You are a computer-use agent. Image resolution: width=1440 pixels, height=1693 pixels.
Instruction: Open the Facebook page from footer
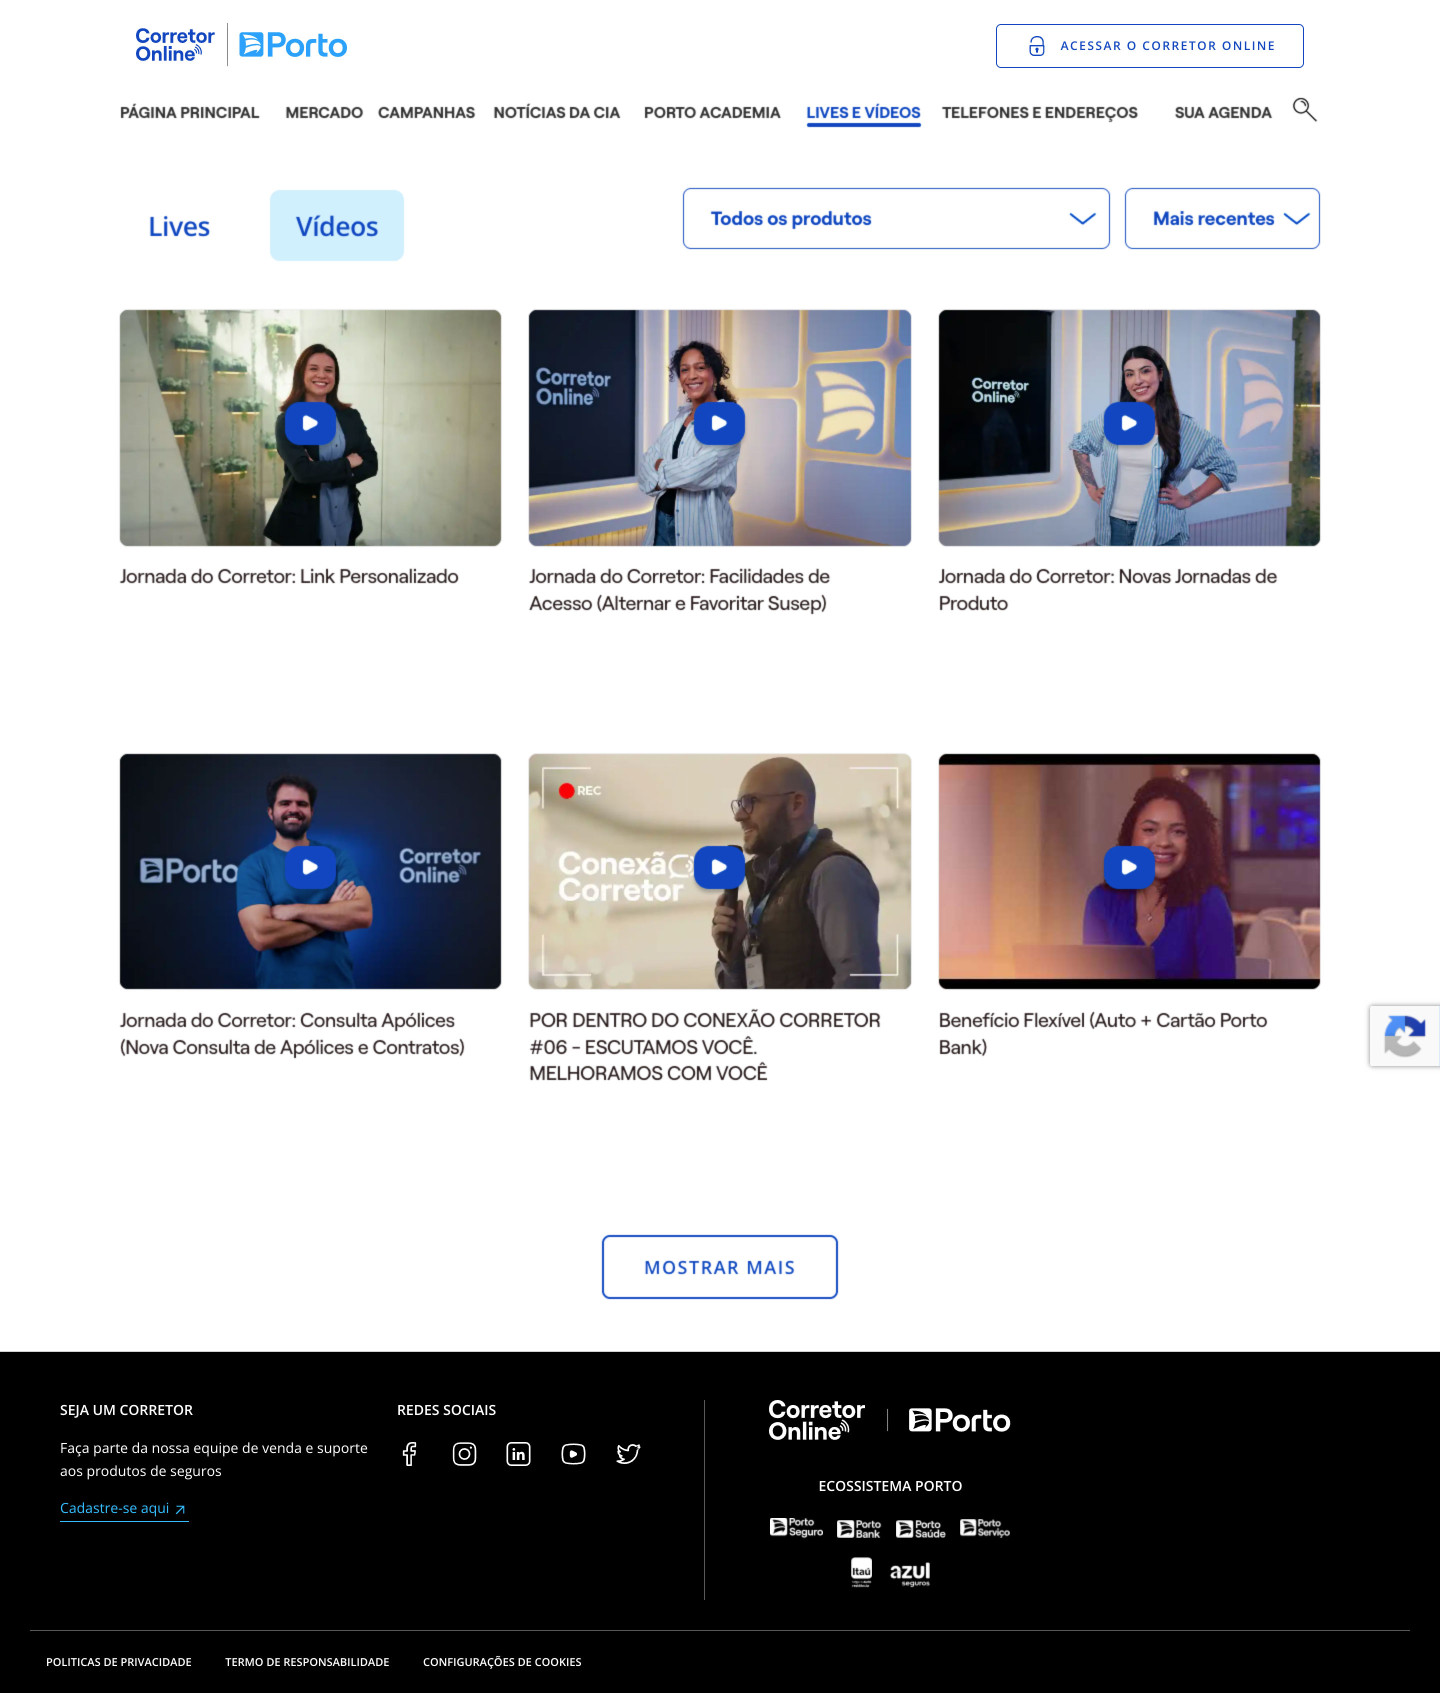coord(409,1454)
